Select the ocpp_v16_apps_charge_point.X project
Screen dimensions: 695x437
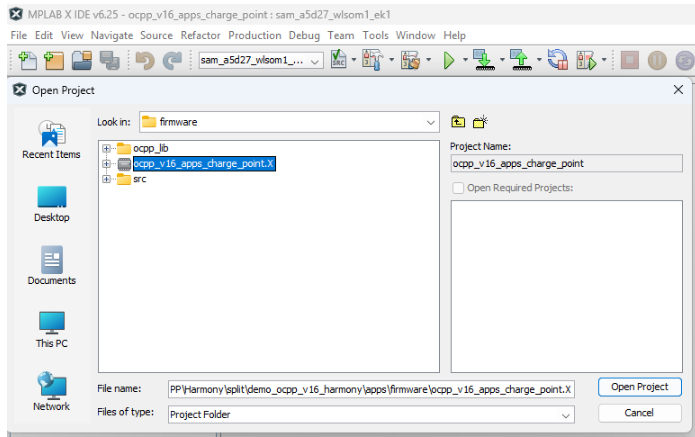coord(204,164)
